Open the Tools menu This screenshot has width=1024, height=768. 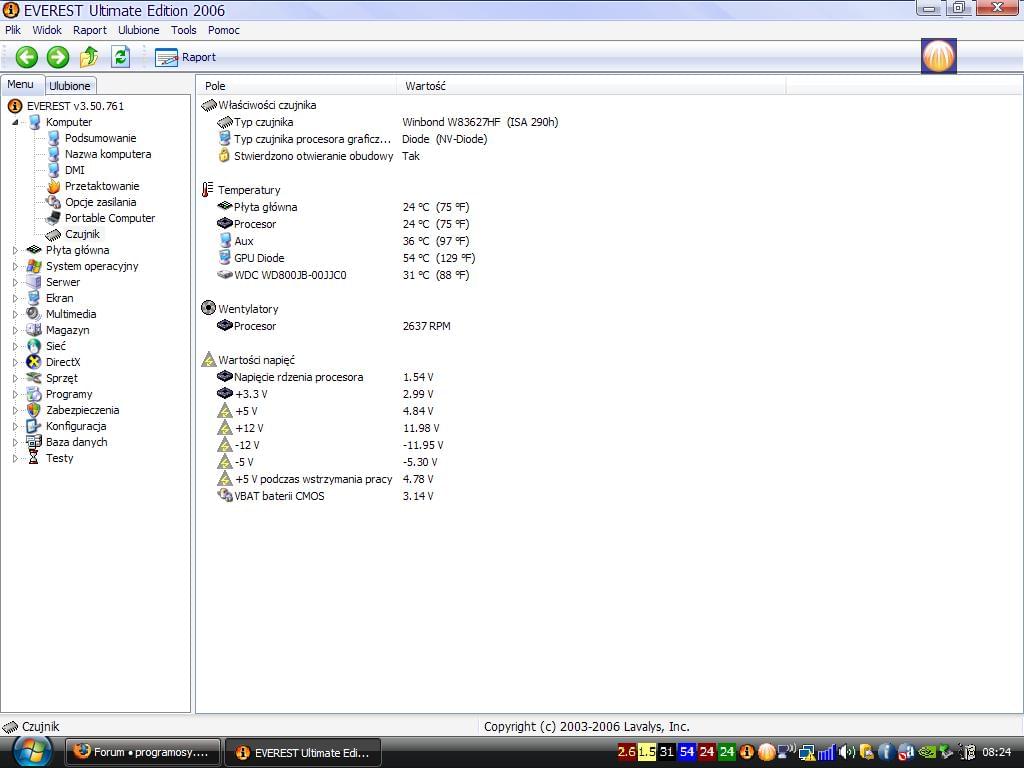coord(184,30)
